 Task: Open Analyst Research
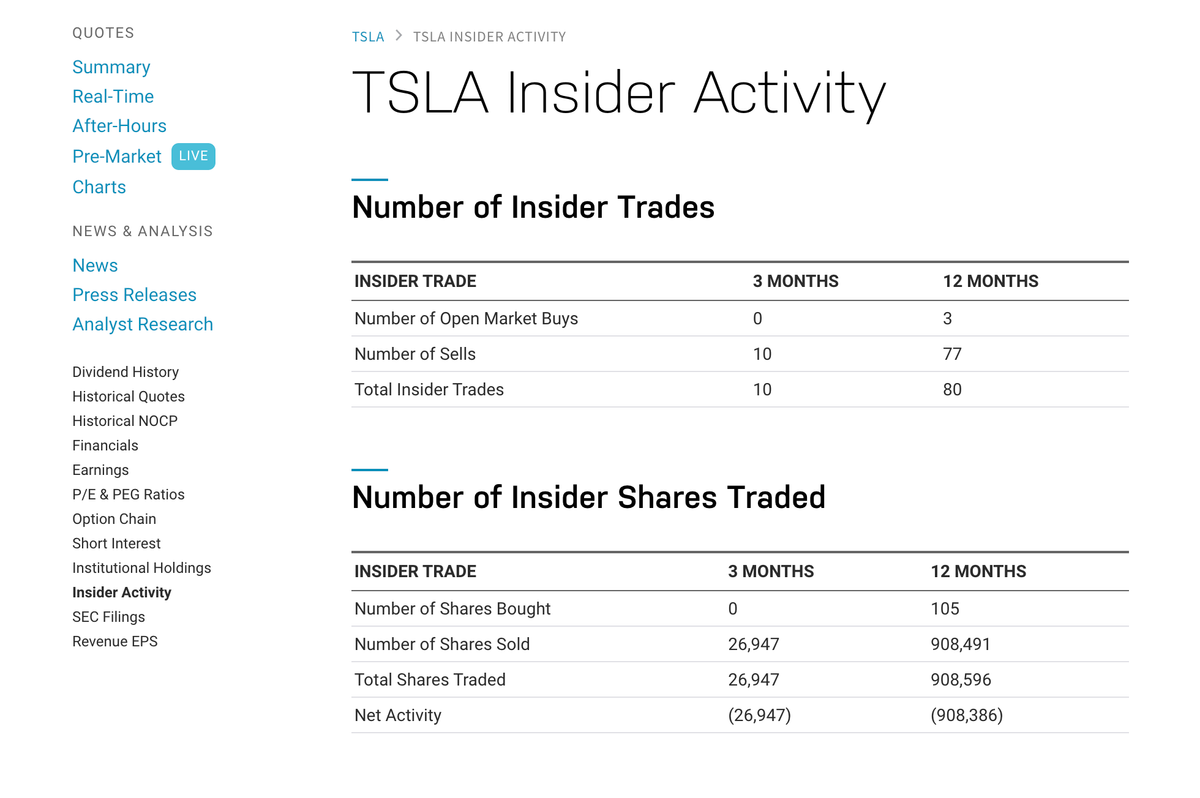coord(142,324)
